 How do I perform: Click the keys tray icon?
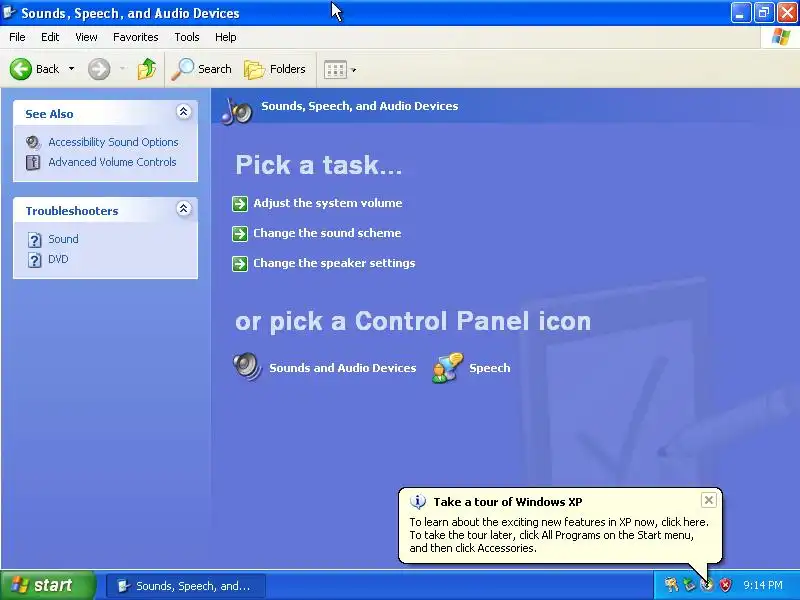coord(671,584)
